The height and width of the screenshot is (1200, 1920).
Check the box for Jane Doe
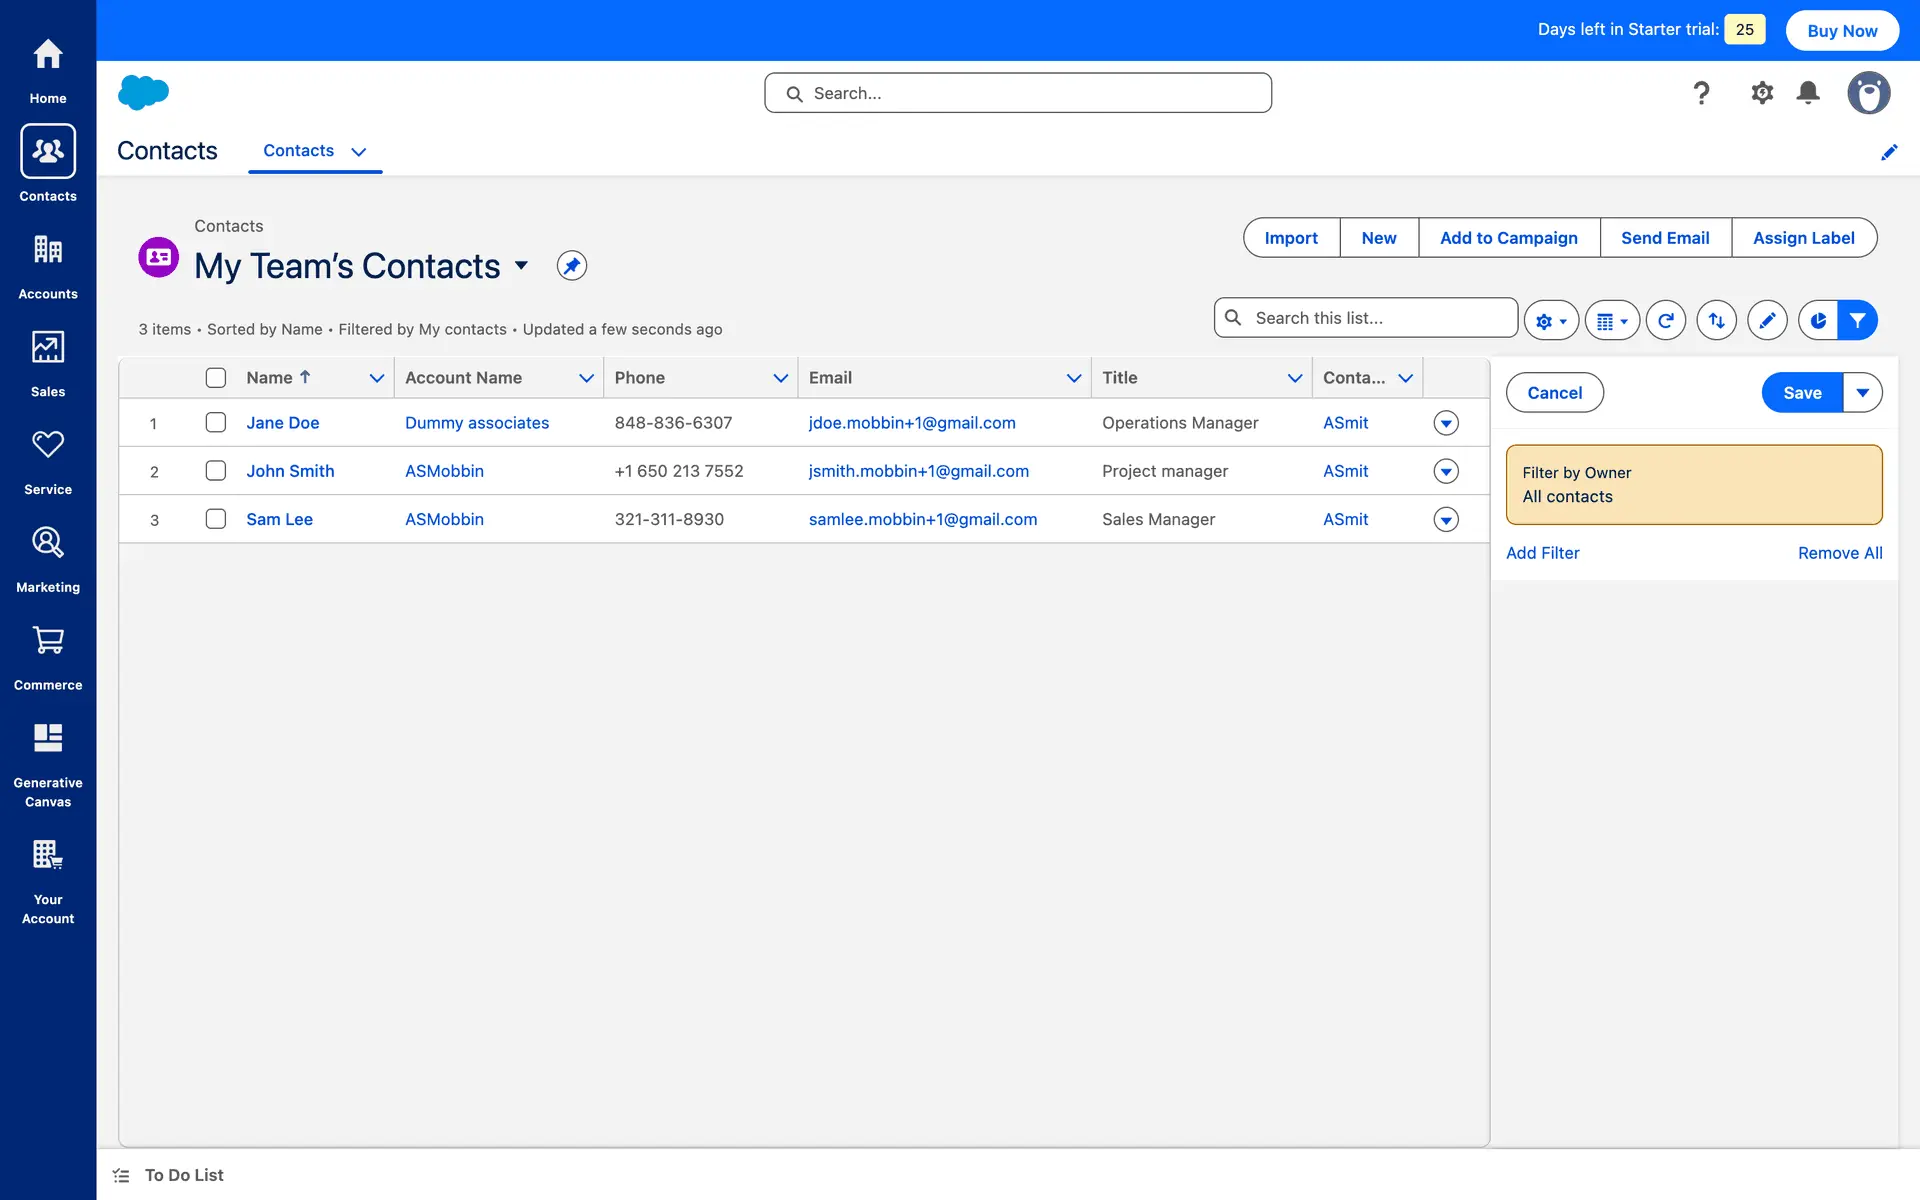216,422
